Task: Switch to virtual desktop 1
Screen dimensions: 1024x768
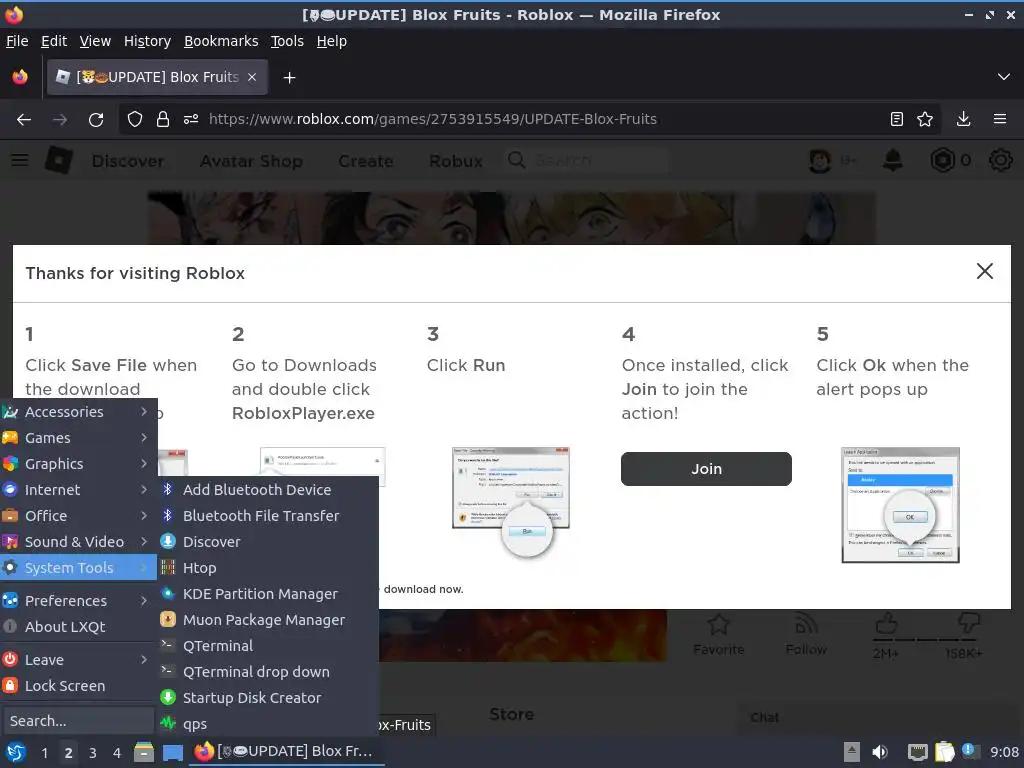Action: 44,753
